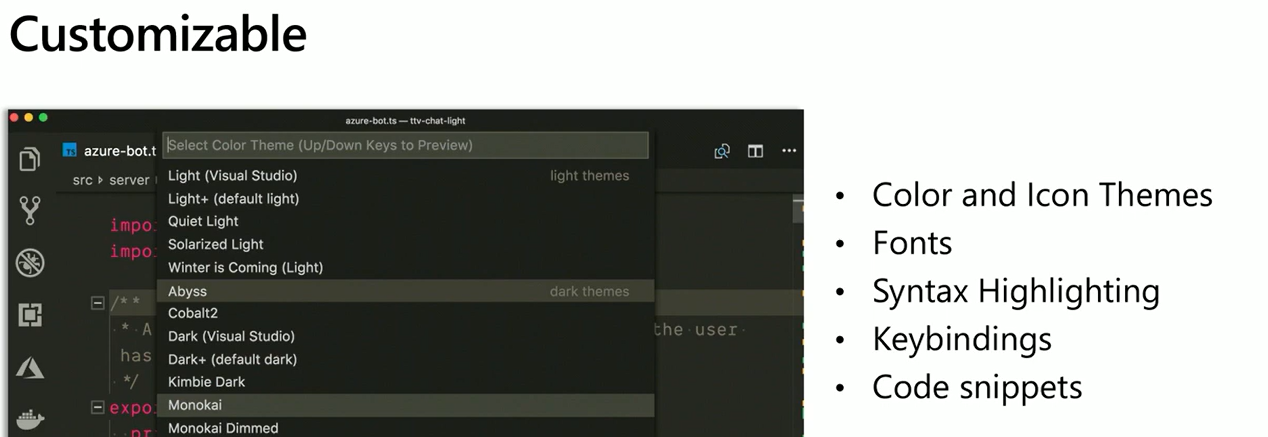
Task: Select the Cobalt2 theme
Action: [x=406, y=313]
